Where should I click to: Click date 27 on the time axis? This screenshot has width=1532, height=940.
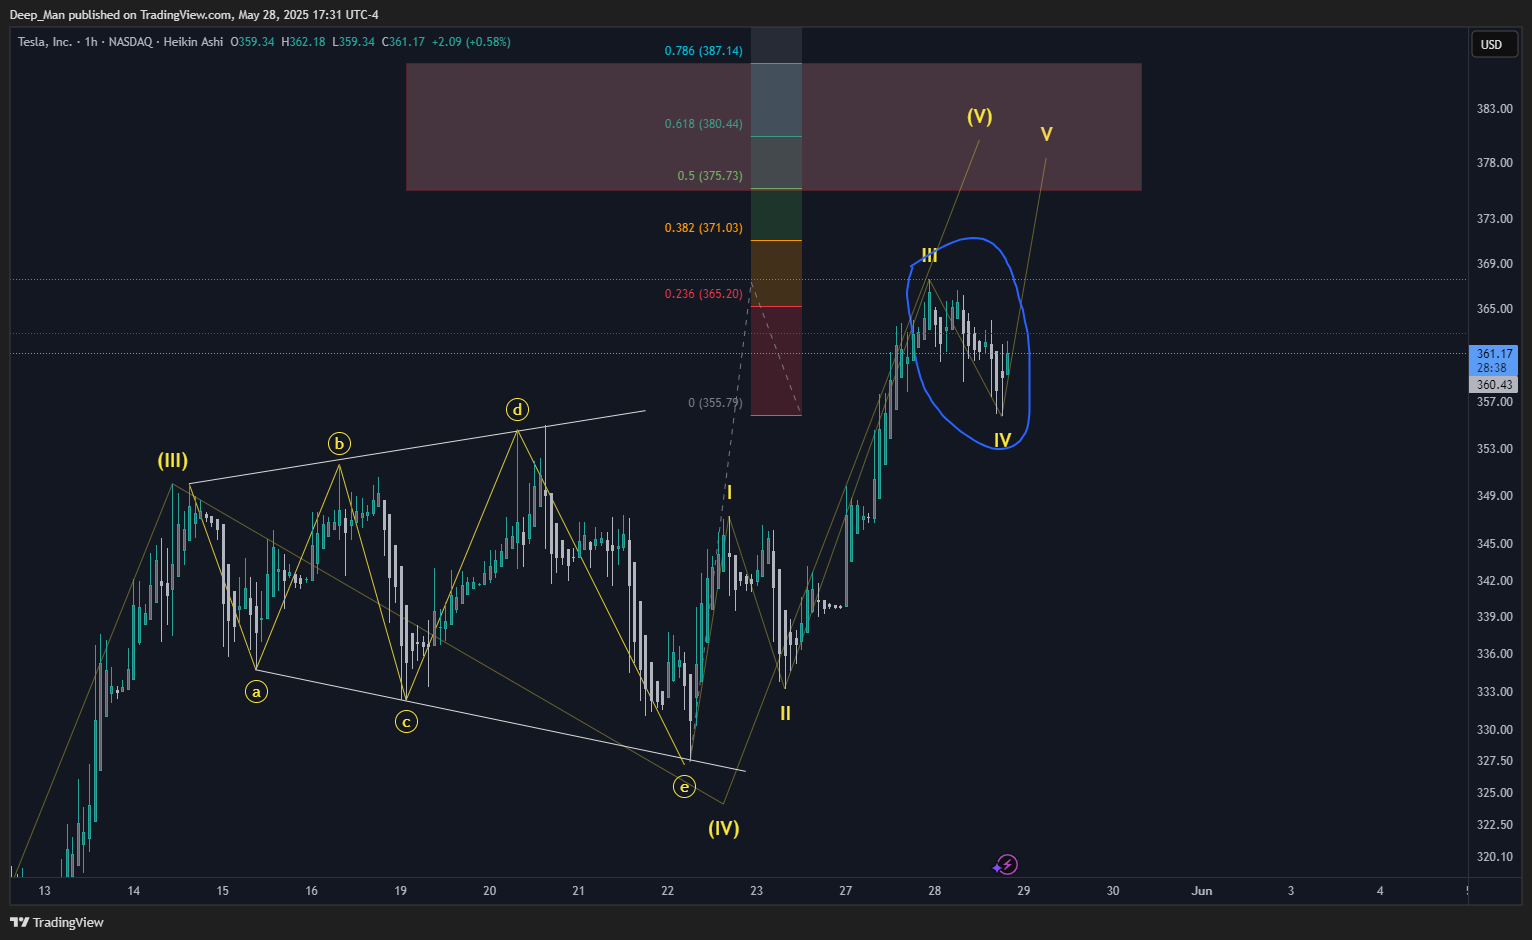(846, 891)
